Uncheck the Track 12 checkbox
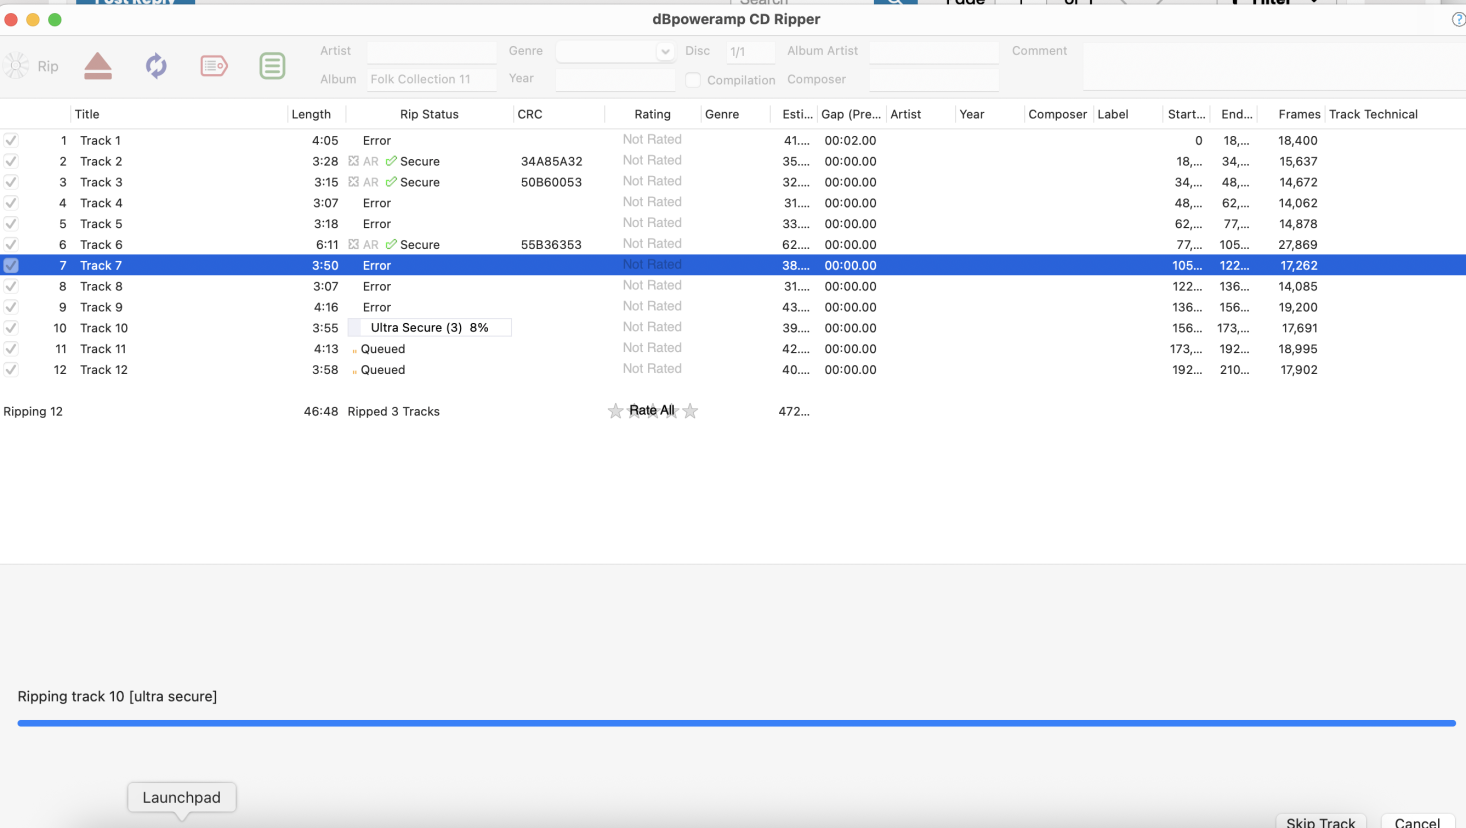This screenshot has width=1466, height=828. (x=11, y=370)
